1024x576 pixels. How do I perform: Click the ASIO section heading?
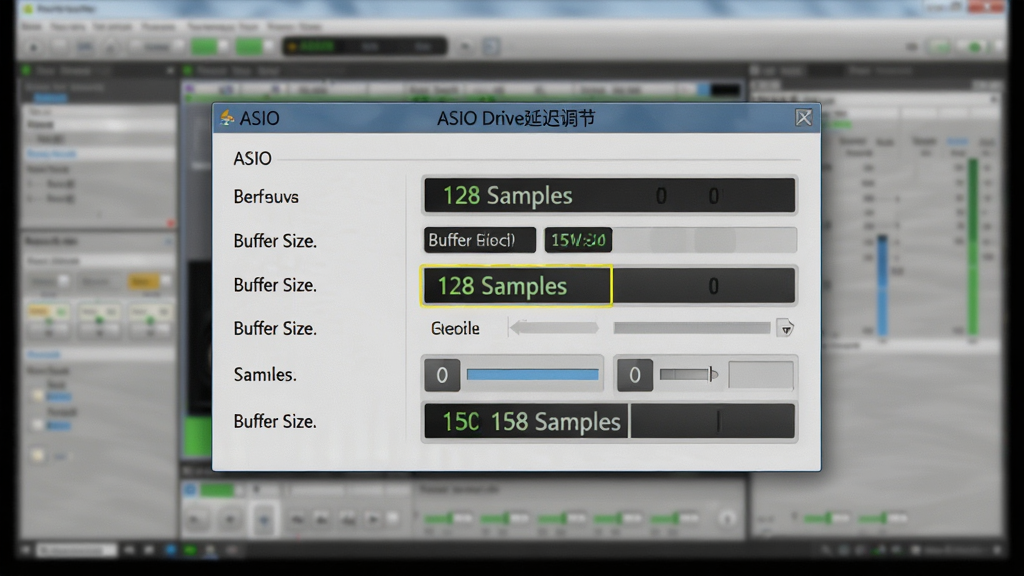coord(252,159)
